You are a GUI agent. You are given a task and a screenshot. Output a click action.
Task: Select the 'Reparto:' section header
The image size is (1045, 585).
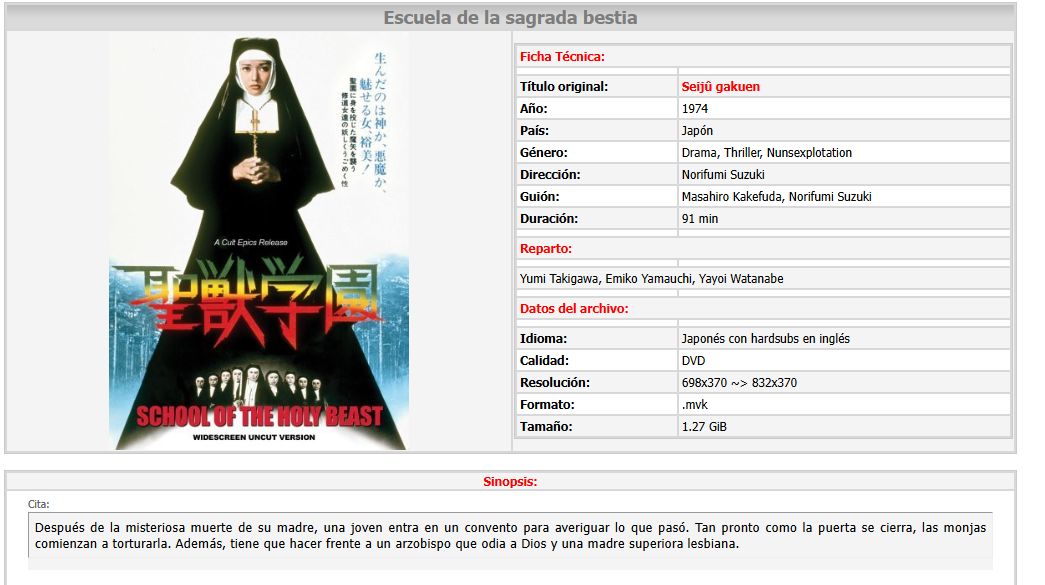coord(546,249)
